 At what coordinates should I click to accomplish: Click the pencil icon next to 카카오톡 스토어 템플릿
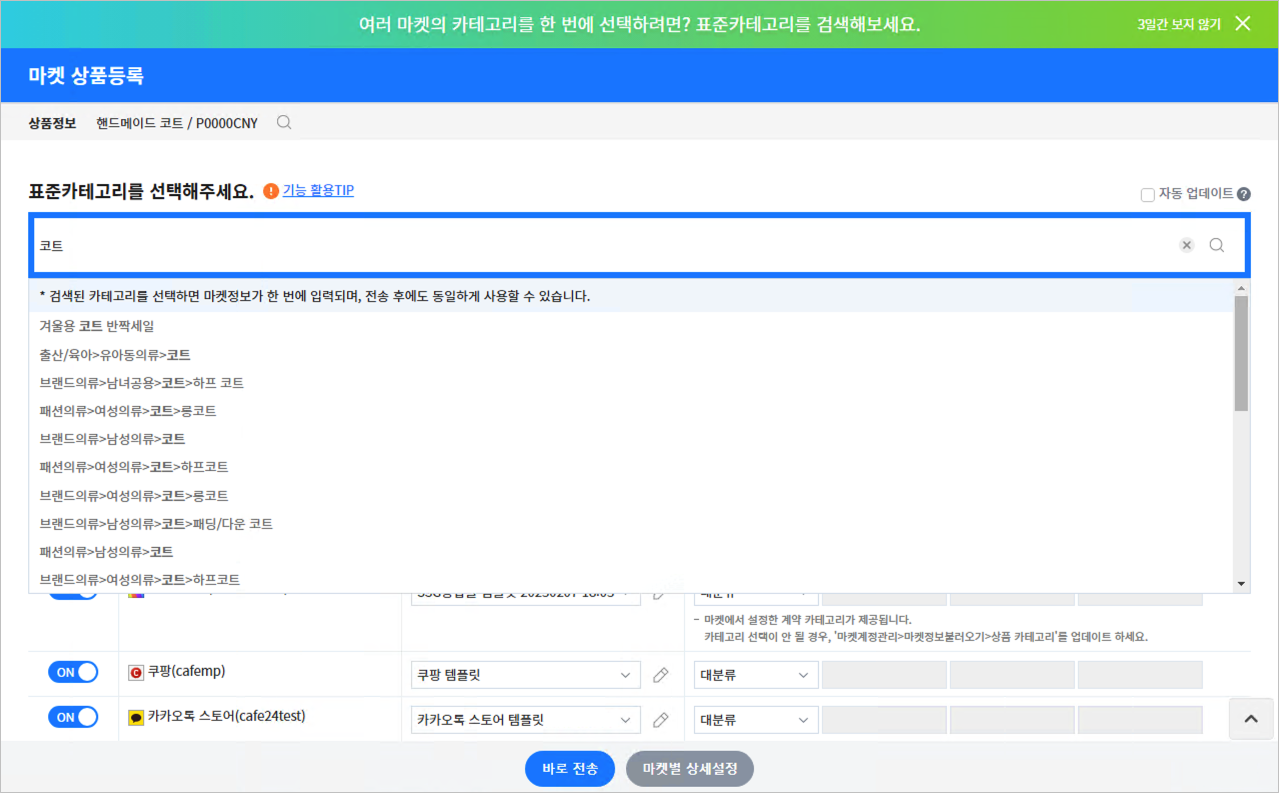[x=660, y=719]
